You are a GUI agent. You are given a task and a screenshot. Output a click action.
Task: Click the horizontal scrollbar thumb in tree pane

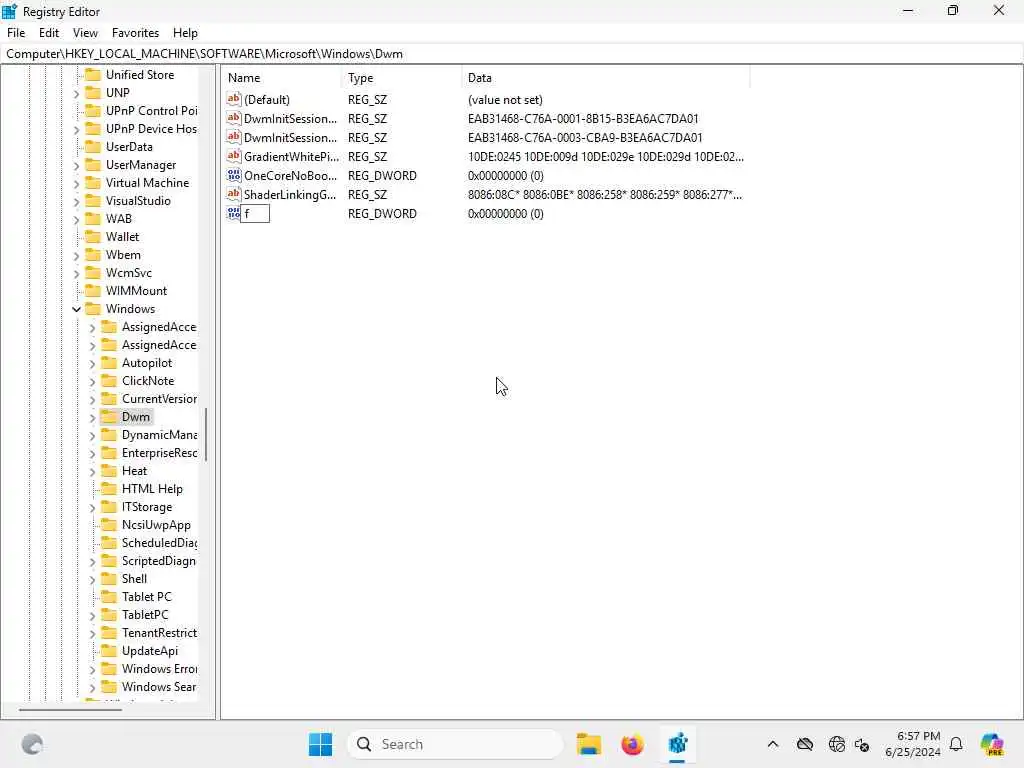point(70,709)
